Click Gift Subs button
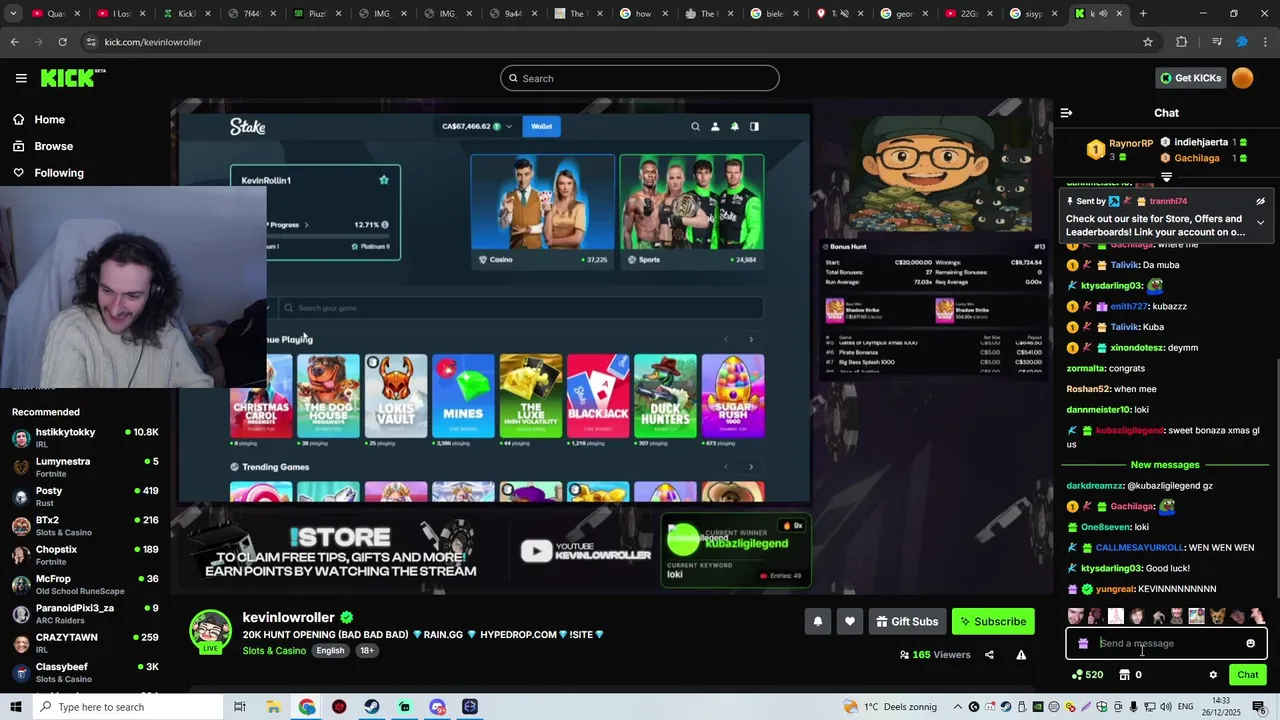This screenshot has height=720, width=1280. coord(907,621)
